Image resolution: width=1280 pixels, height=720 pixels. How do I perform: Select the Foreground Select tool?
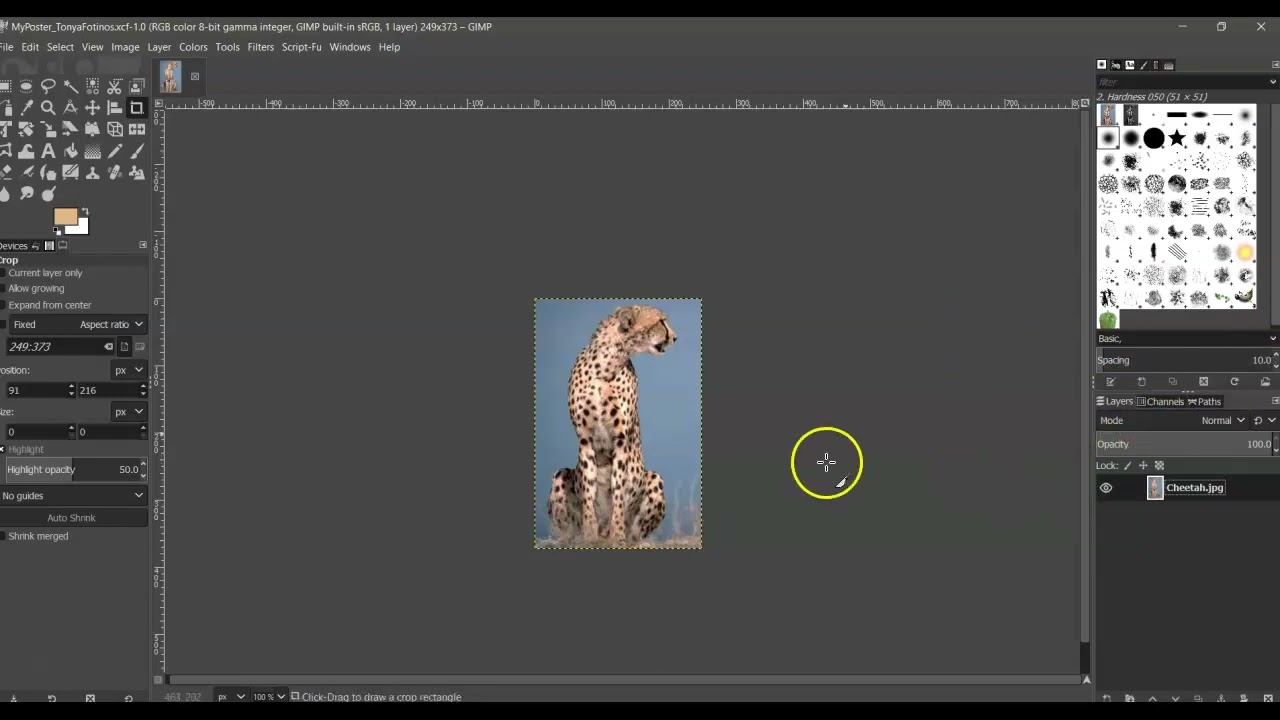click(x=137, y=87)
